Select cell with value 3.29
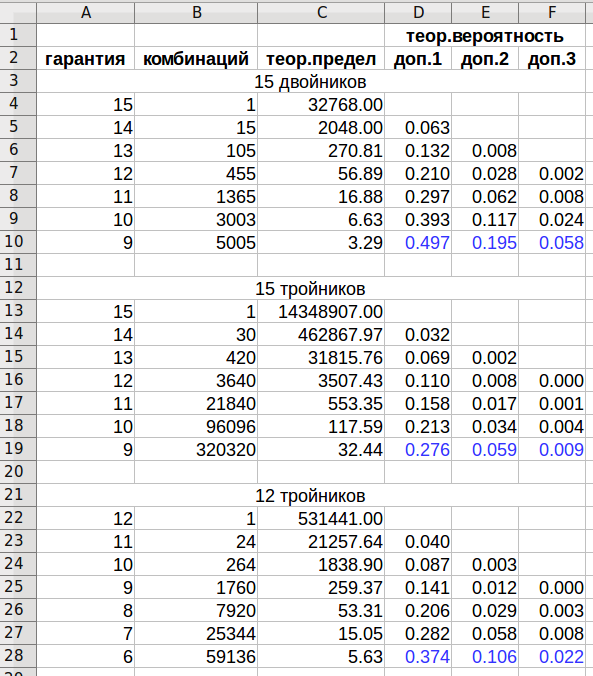593x676 pixels. pyautogui.click(x=321, y=243)
